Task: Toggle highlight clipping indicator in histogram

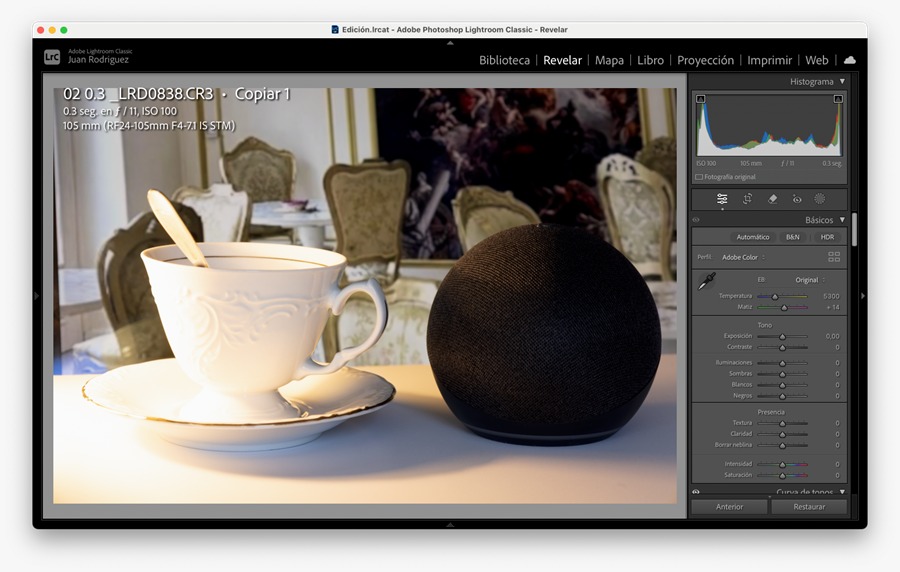Action: click(x=838, y=99)
